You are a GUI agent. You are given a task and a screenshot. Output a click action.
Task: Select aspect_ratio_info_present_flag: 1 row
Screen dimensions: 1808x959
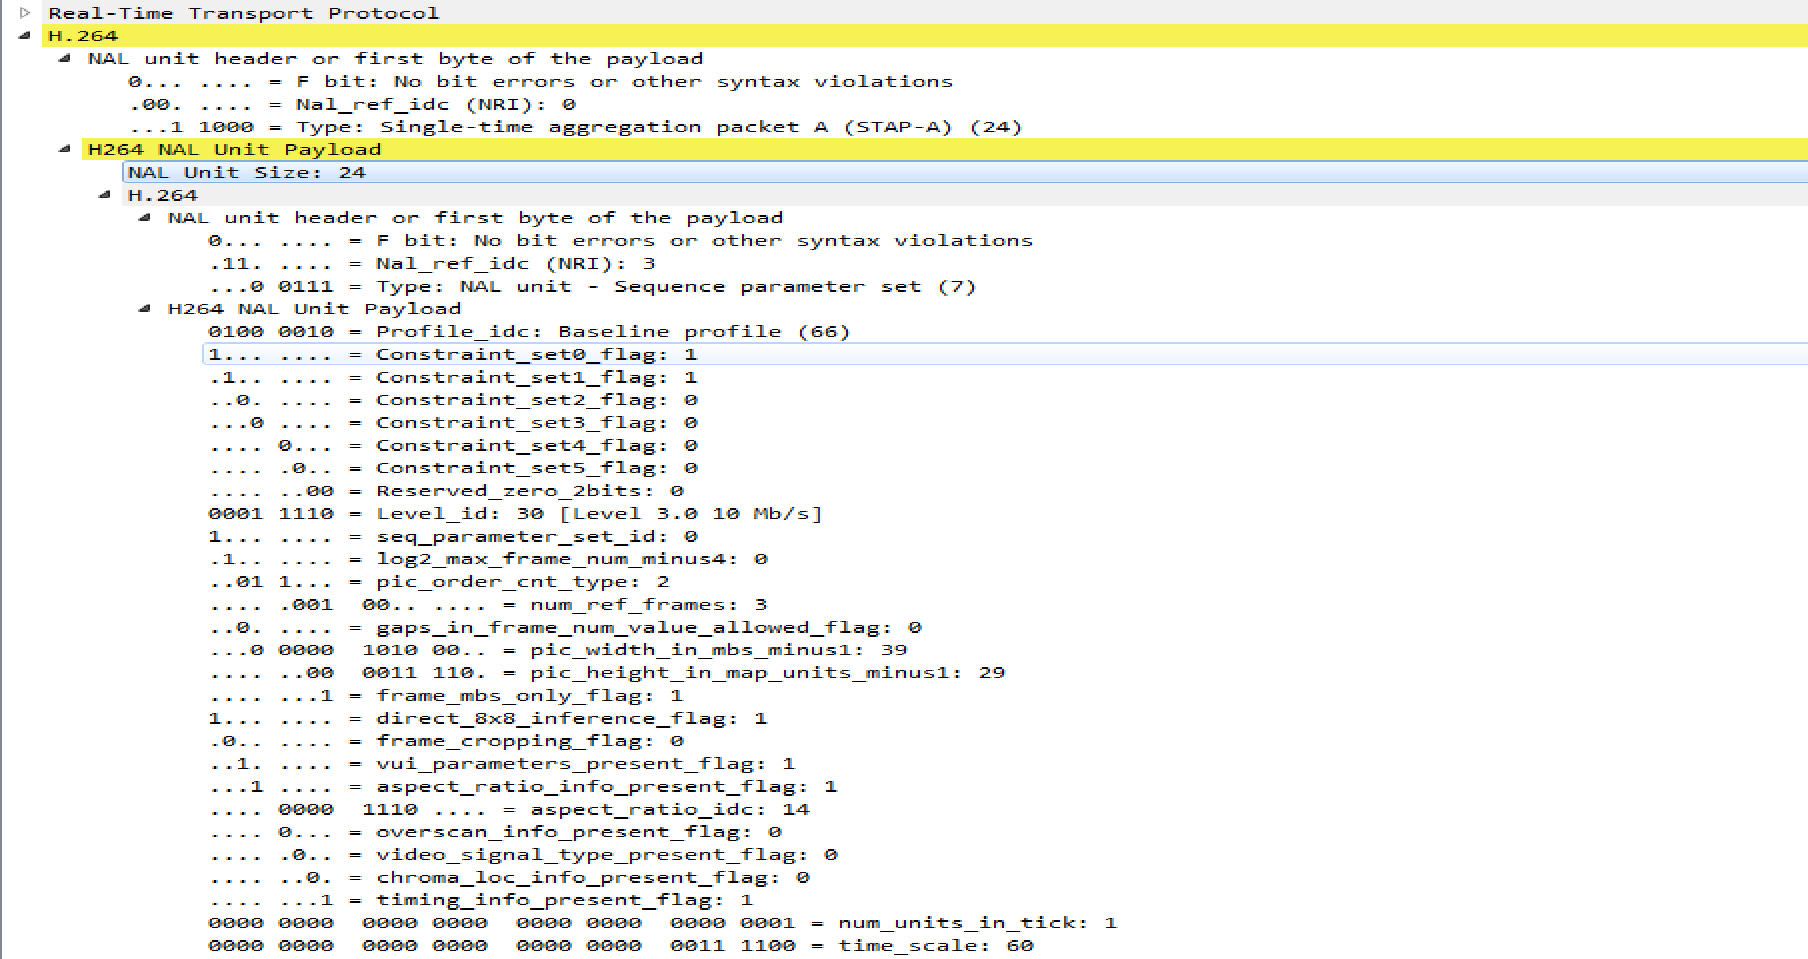click(523, 787)
